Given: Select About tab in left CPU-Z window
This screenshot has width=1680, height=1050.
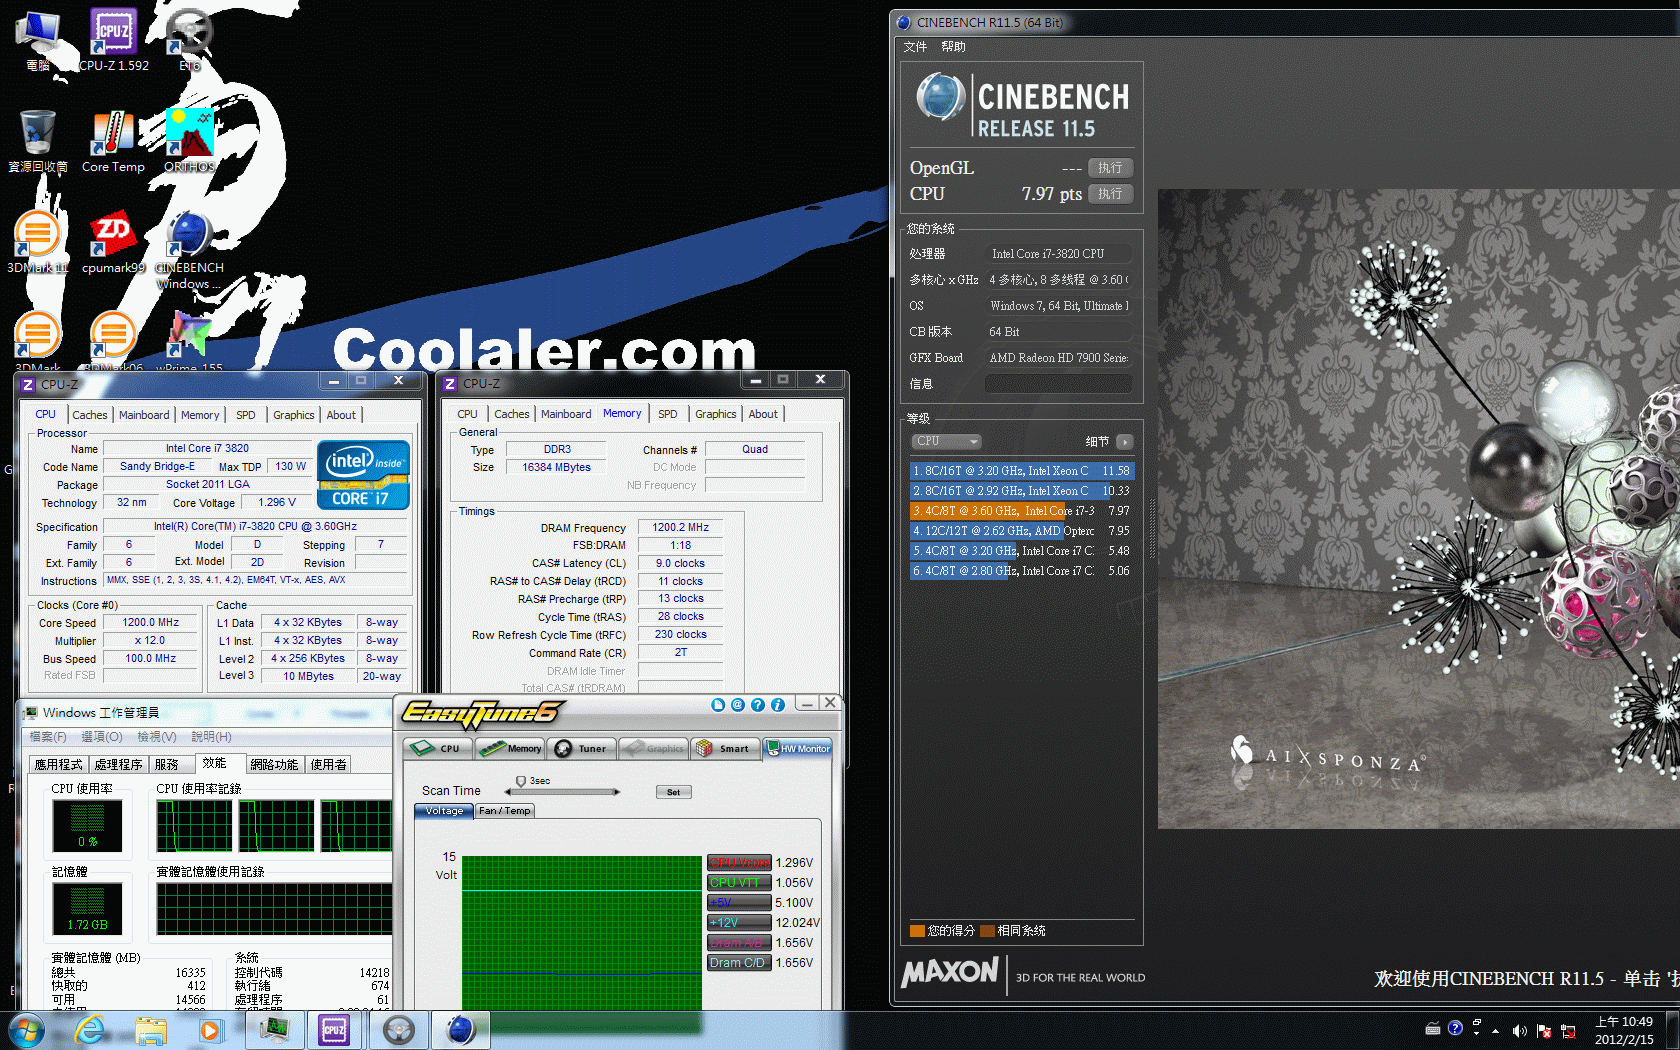Looking at the screenshot, I should (341, 415).
